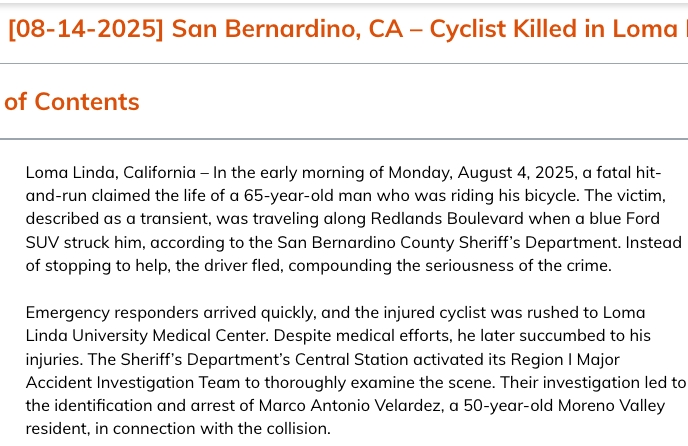Expand the Table of Contents section
Viewport: 688px width, 446px height.
pos(72,101)
